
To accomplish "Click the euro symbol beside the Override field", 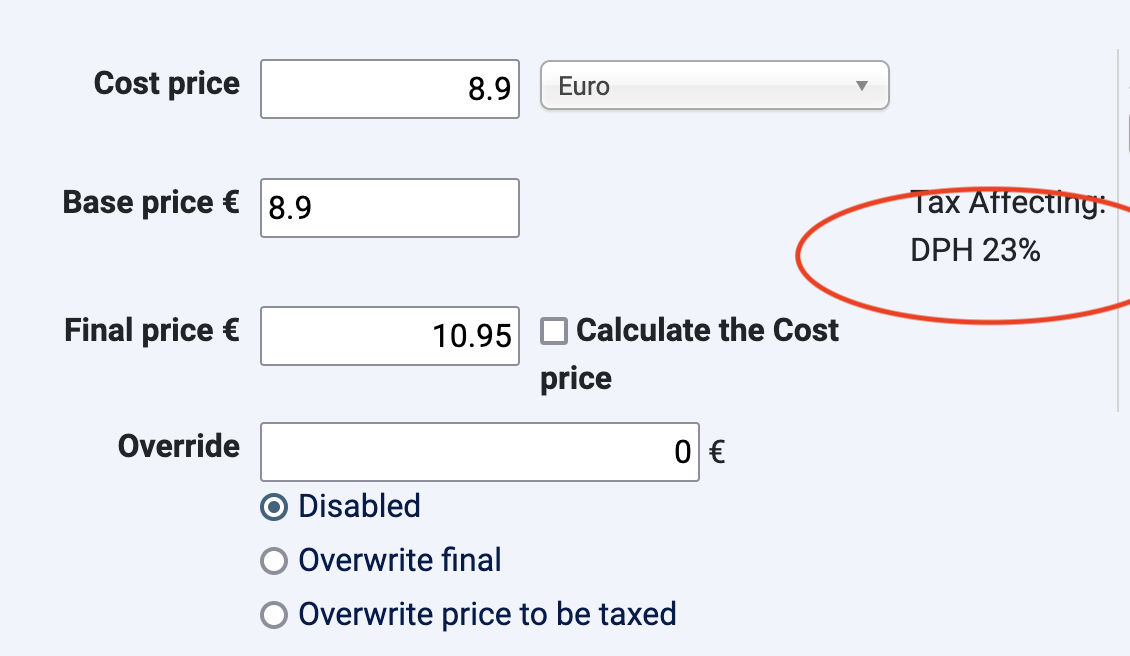I will [x=716, y=453].
